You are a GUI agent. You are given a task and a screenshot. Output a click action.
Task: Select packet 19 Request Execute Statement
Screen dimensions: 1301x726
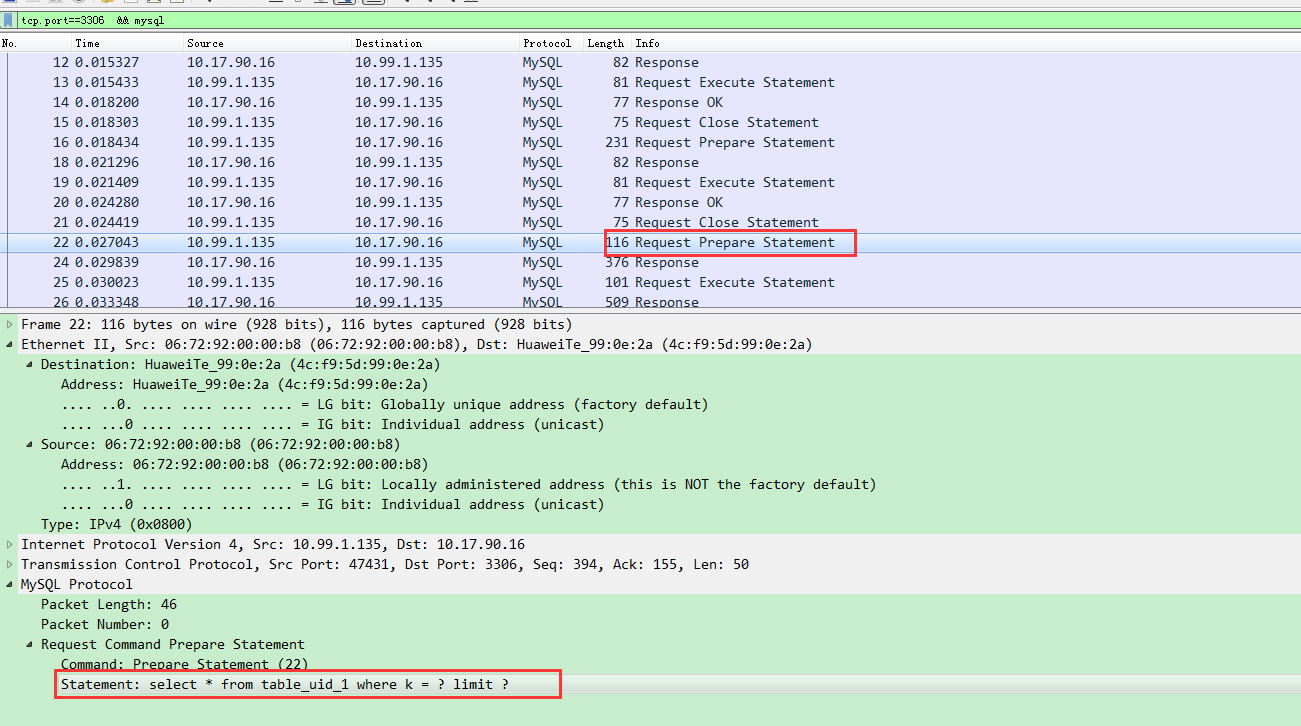coord(650,182)
